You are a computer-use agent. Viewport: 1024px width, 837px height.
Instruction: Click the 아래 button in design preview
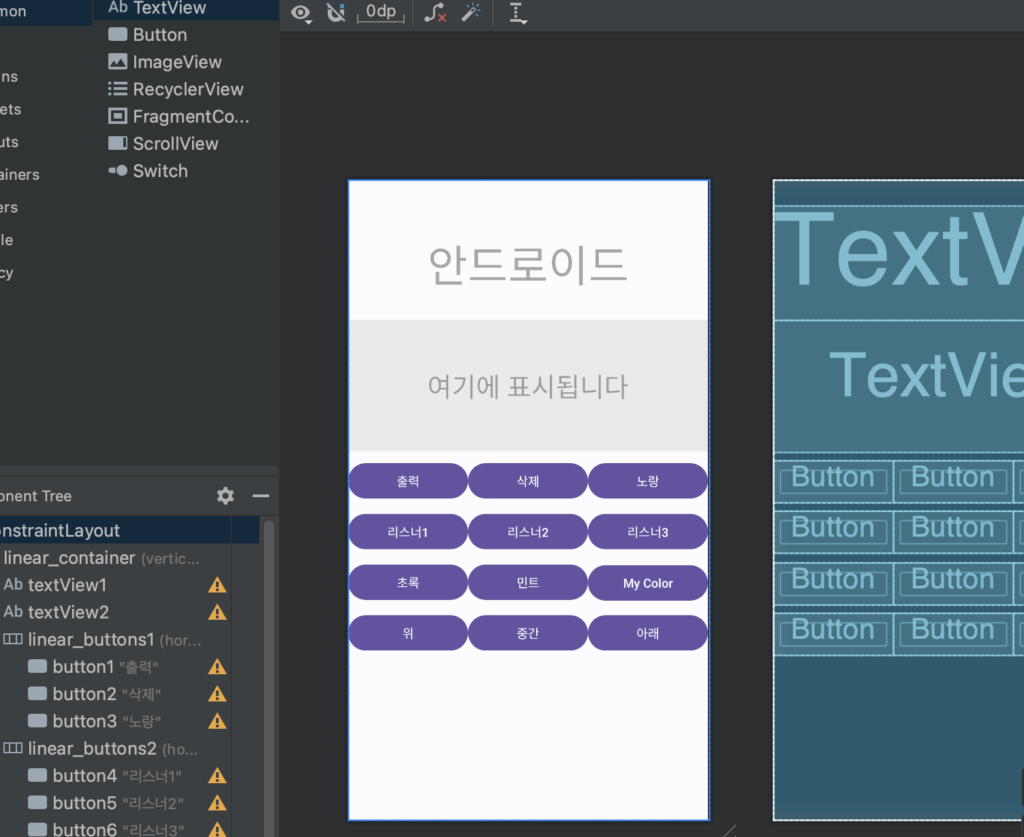pos(648,633)
